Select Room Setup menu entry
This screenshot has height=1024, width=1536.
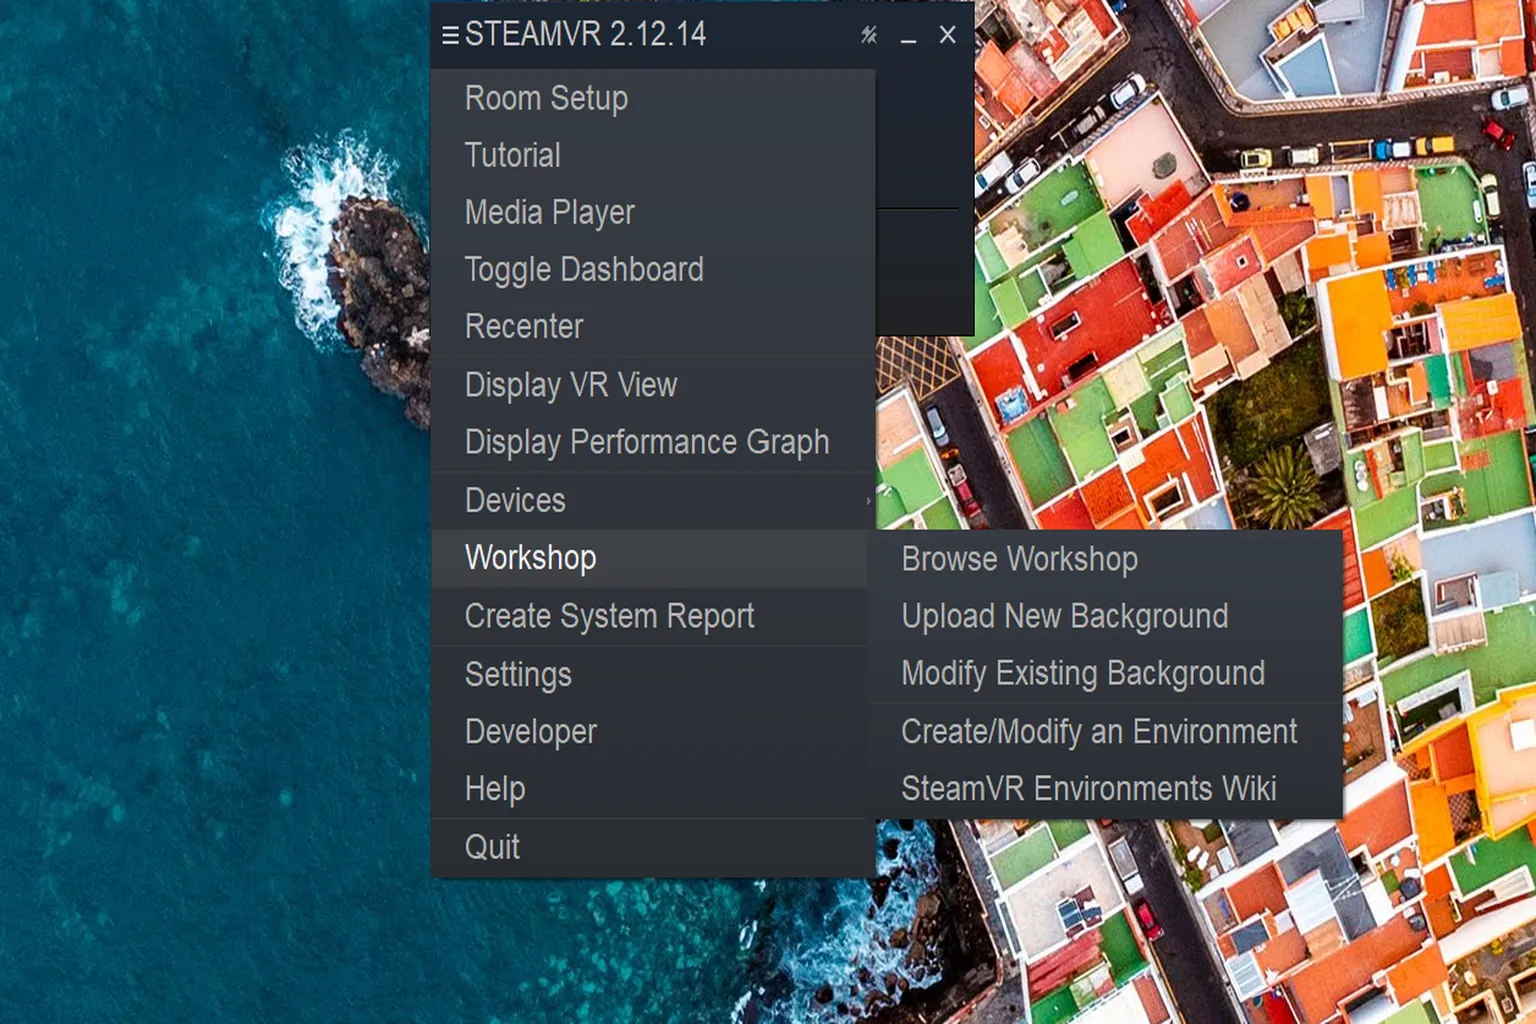(653, 98)
